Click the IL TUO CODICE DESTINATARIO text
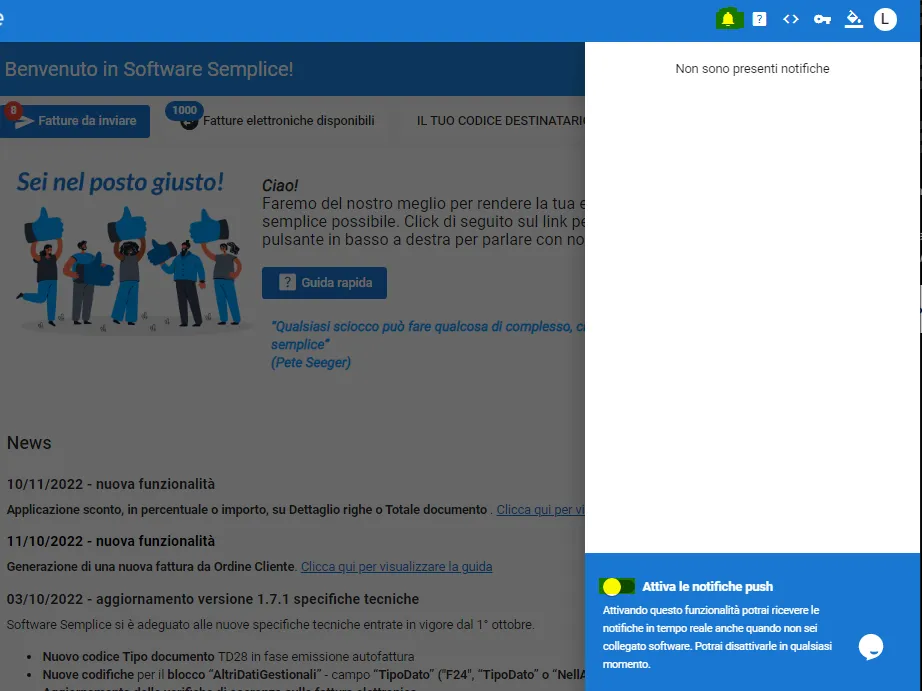The width and height of the screenshot is (922, 691). [x=500, y=121]
